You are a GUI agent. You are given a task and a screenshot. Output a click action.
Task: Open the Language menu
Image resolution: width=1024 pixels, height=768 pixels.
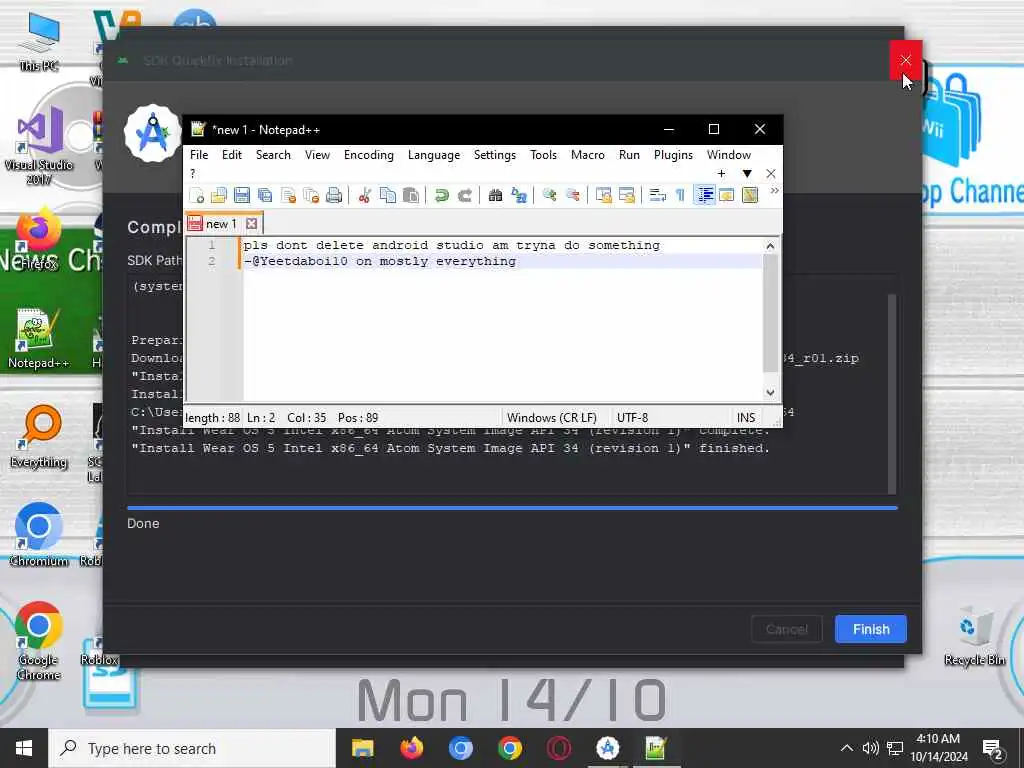(x=434, y=155)
